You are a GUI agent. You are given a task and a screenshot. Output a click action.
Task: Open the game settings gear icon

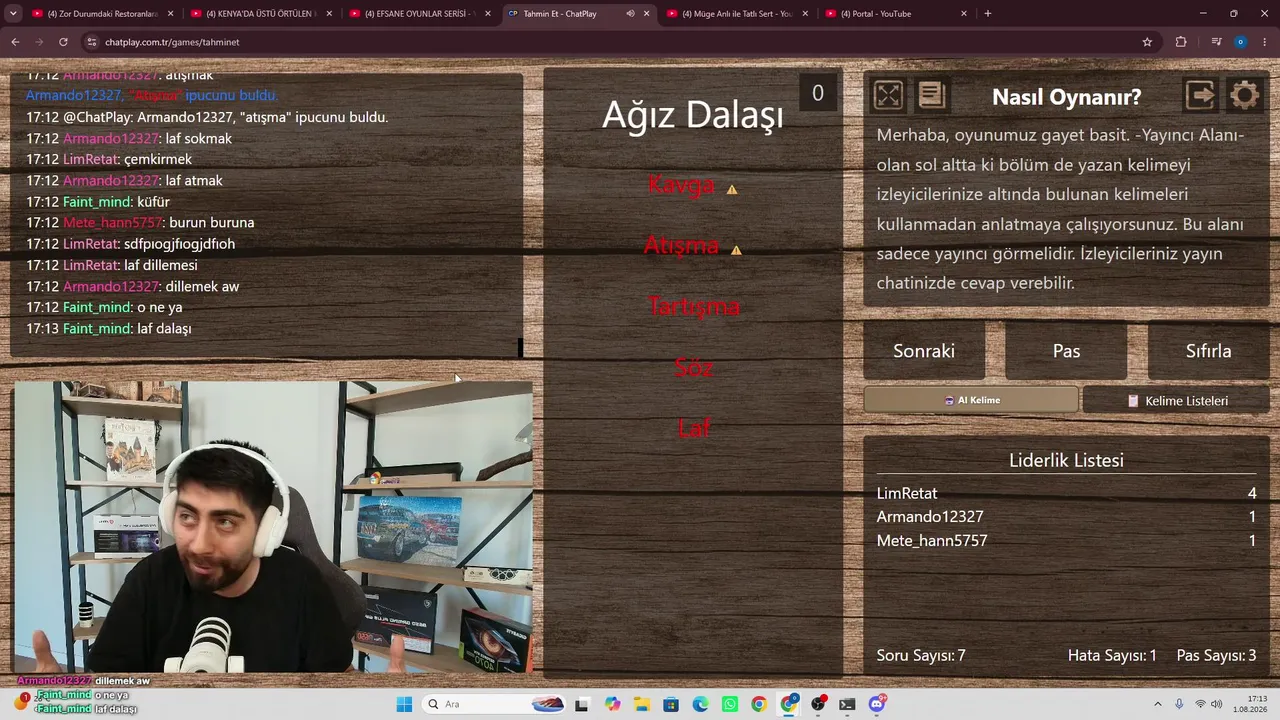pyautogui.click(x=1245, y=95)
